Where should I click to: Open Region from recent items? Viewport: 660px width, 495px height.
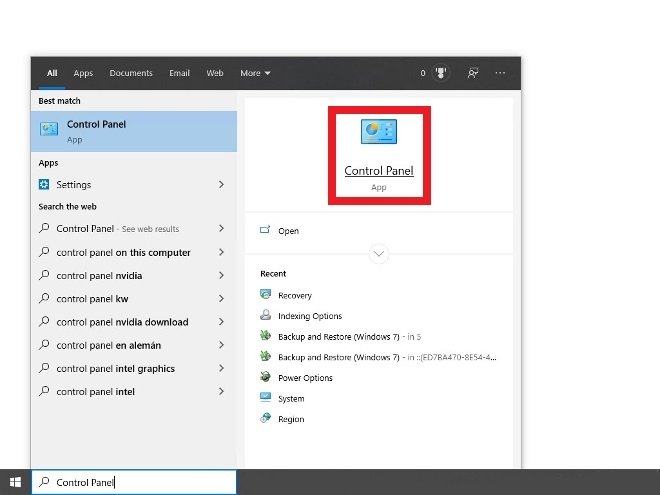(291, 419)
